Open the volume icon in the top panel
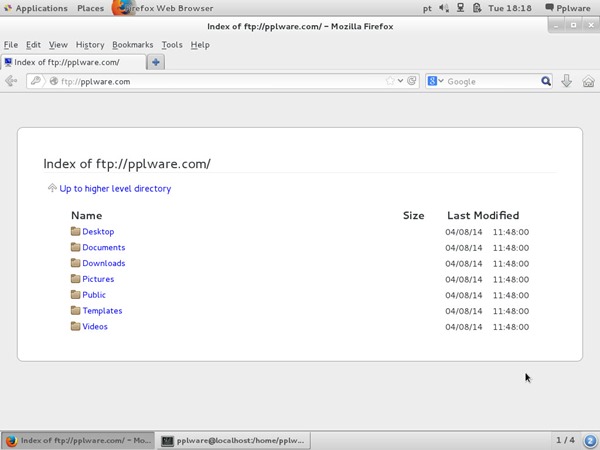The image size is (600, 450). 444,8
